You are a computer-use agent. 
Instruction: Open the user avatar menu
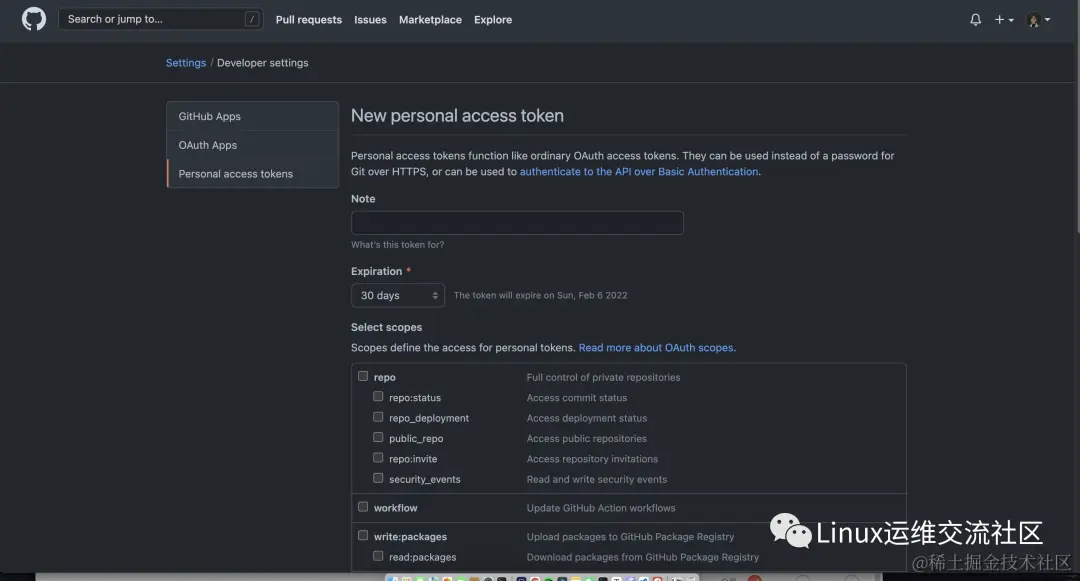1037,20
